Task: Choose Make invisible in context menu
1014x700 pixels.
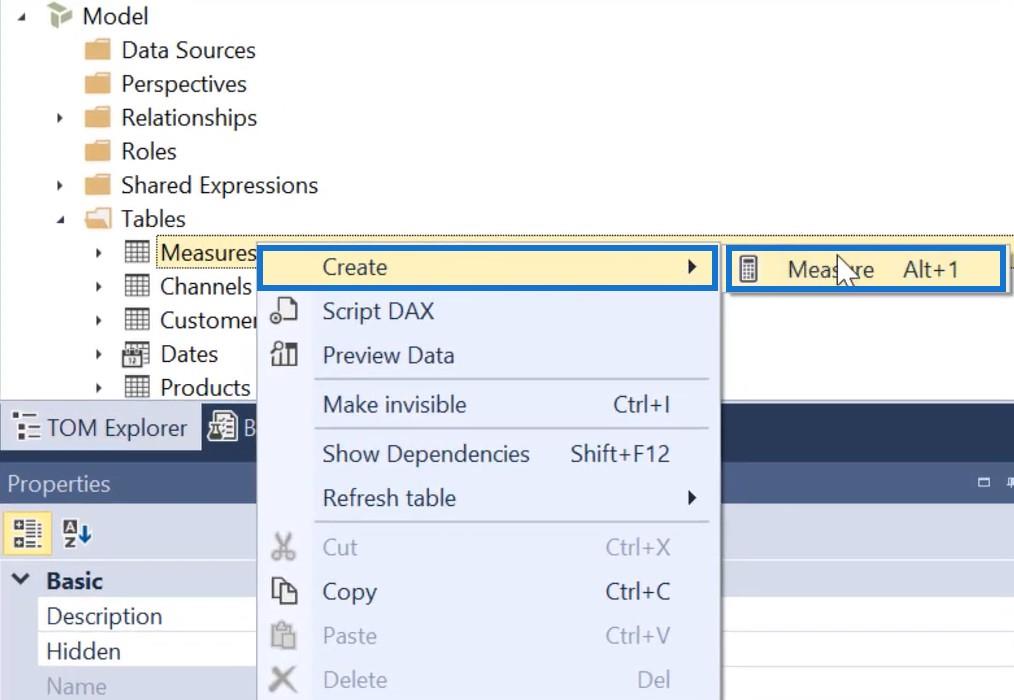Action: pyautogui.click(x=488, y=404)
